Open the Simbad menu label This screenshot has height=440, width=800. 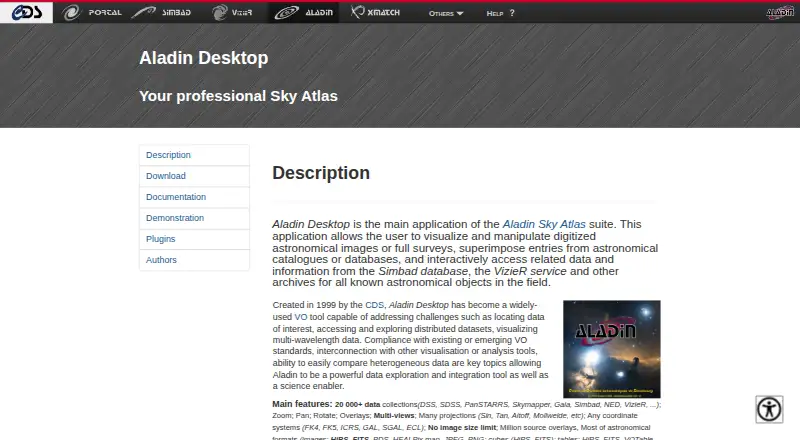coord(177,12)
